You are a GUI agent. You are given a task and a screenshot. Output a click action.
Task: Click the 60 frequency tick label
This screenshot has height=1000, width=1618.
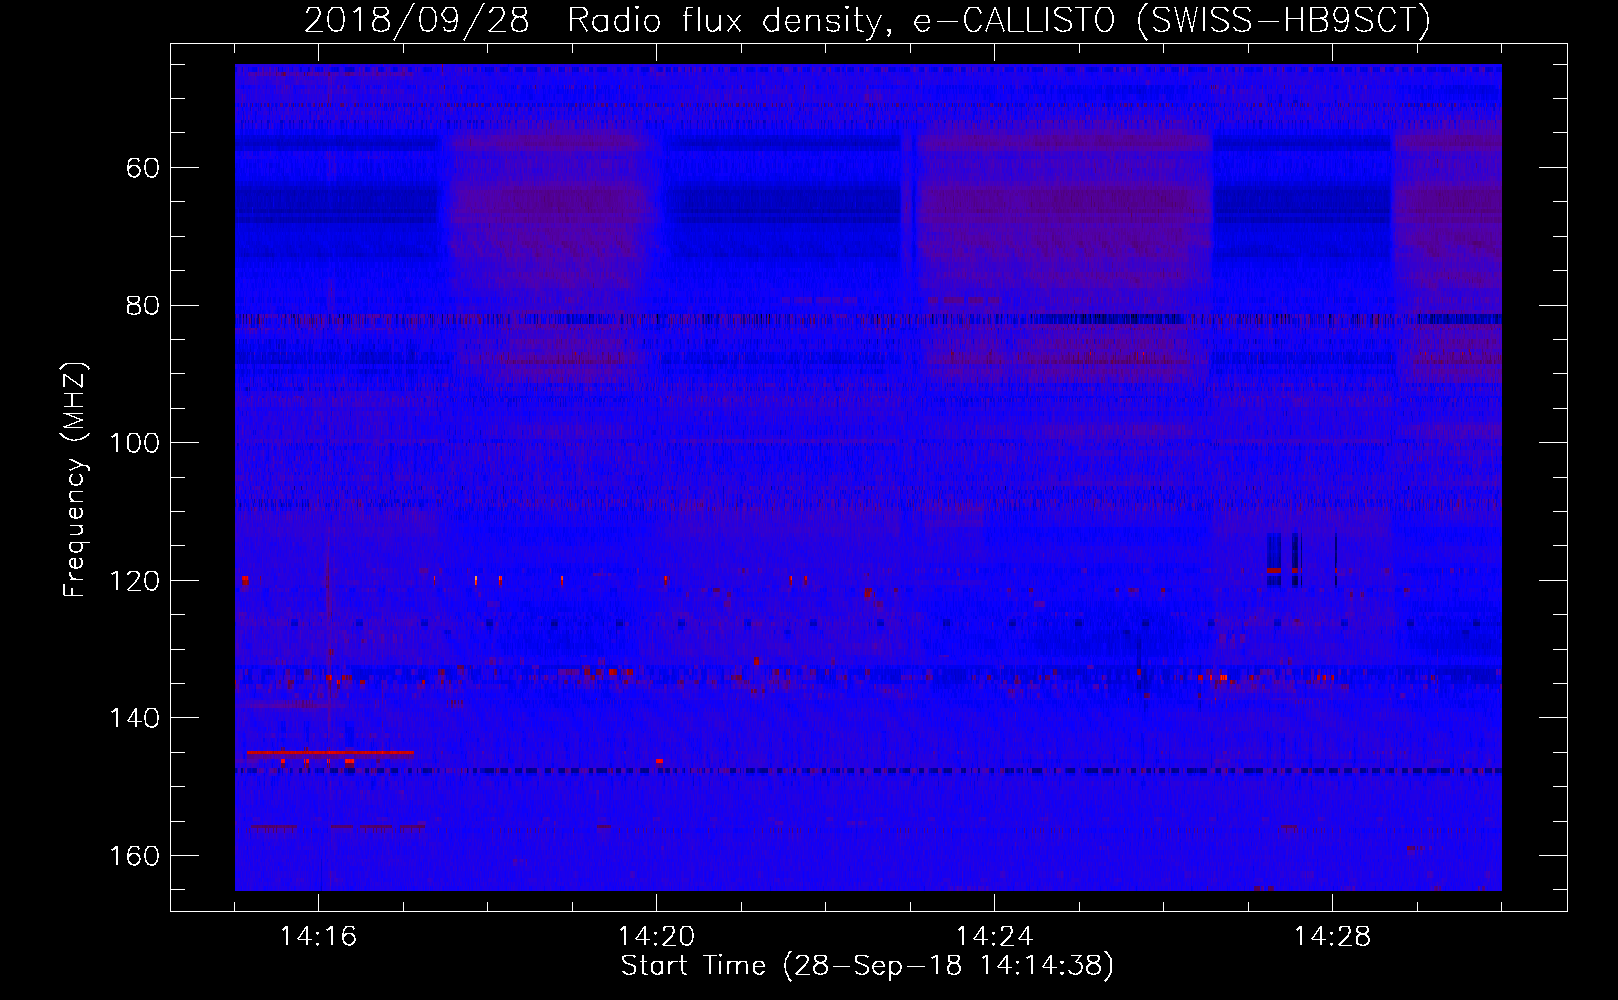[x=143, y=168]
